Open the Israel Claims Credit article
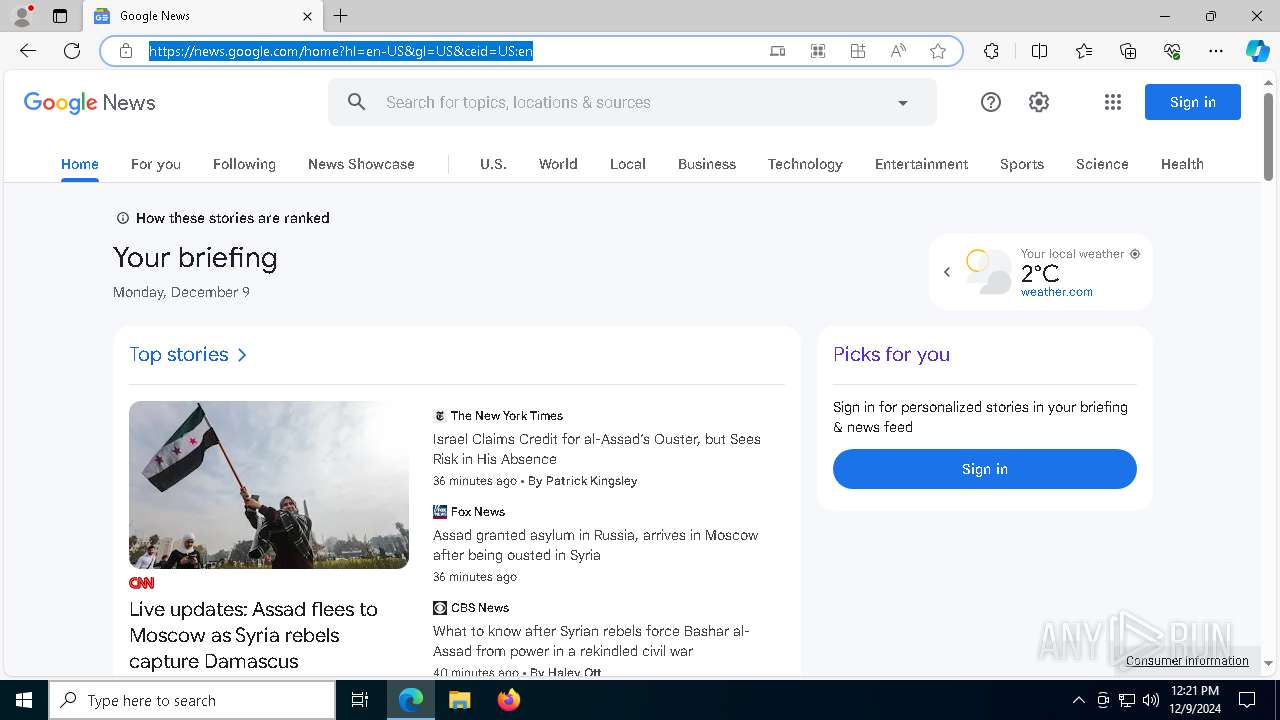The width and height of the screenshot is (1280, 720). click(597, 449)
